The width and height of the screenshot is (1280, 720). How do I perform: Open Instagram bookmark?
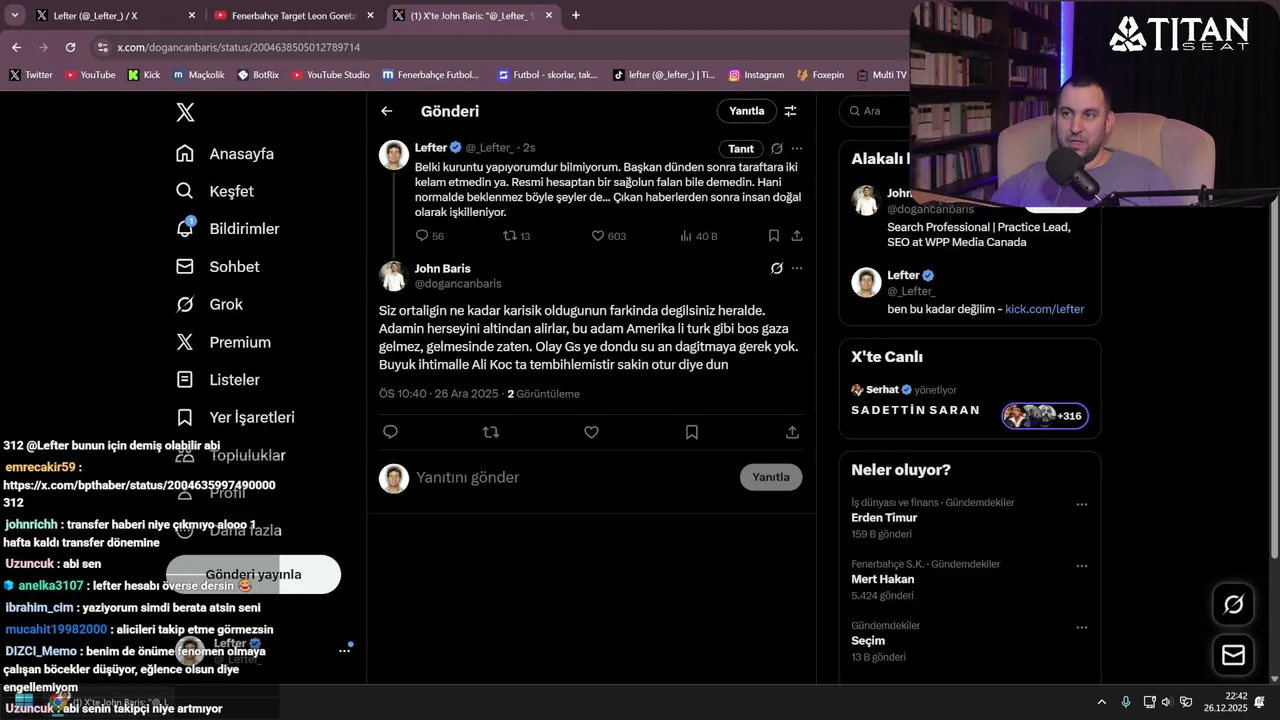coord(756,75)
